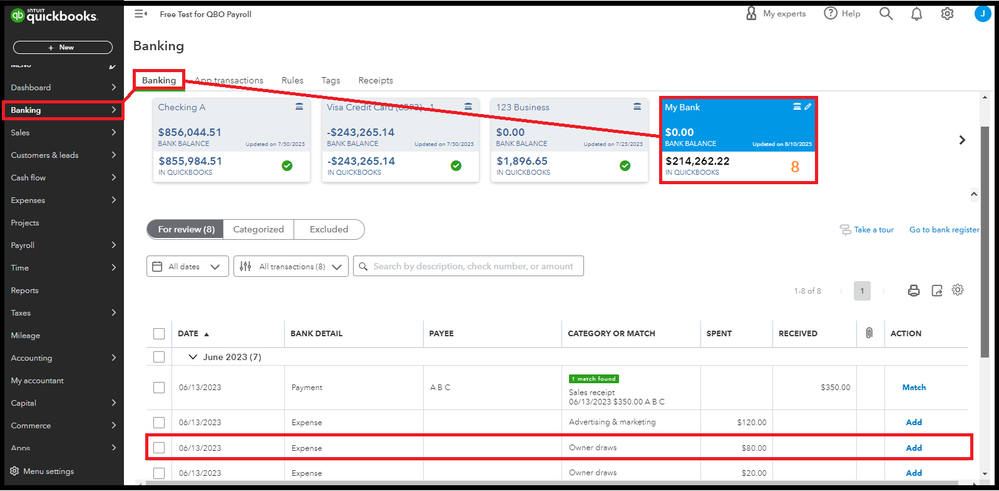Image resolution: width=999 pixels, height=491 pixels.
Task: Show the Categorized transactions tab
Action: [x=258, y=229]
